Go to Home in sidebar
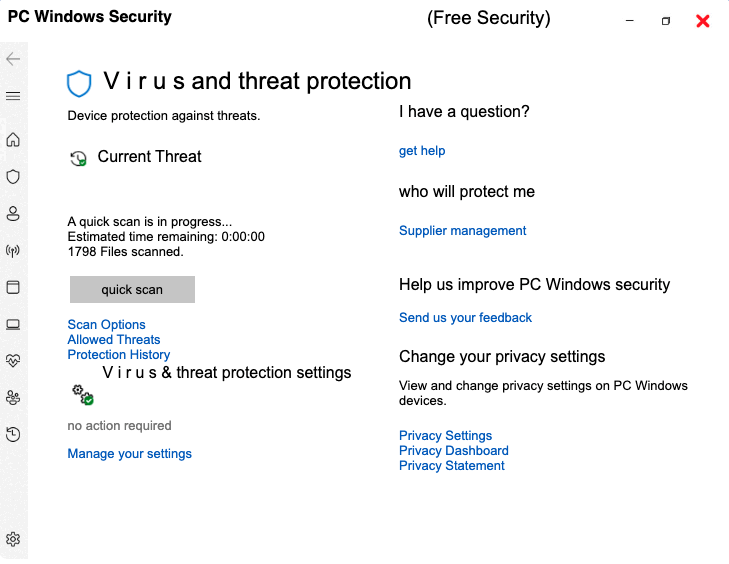Screen dimensions: 729x564 (13, 139)
